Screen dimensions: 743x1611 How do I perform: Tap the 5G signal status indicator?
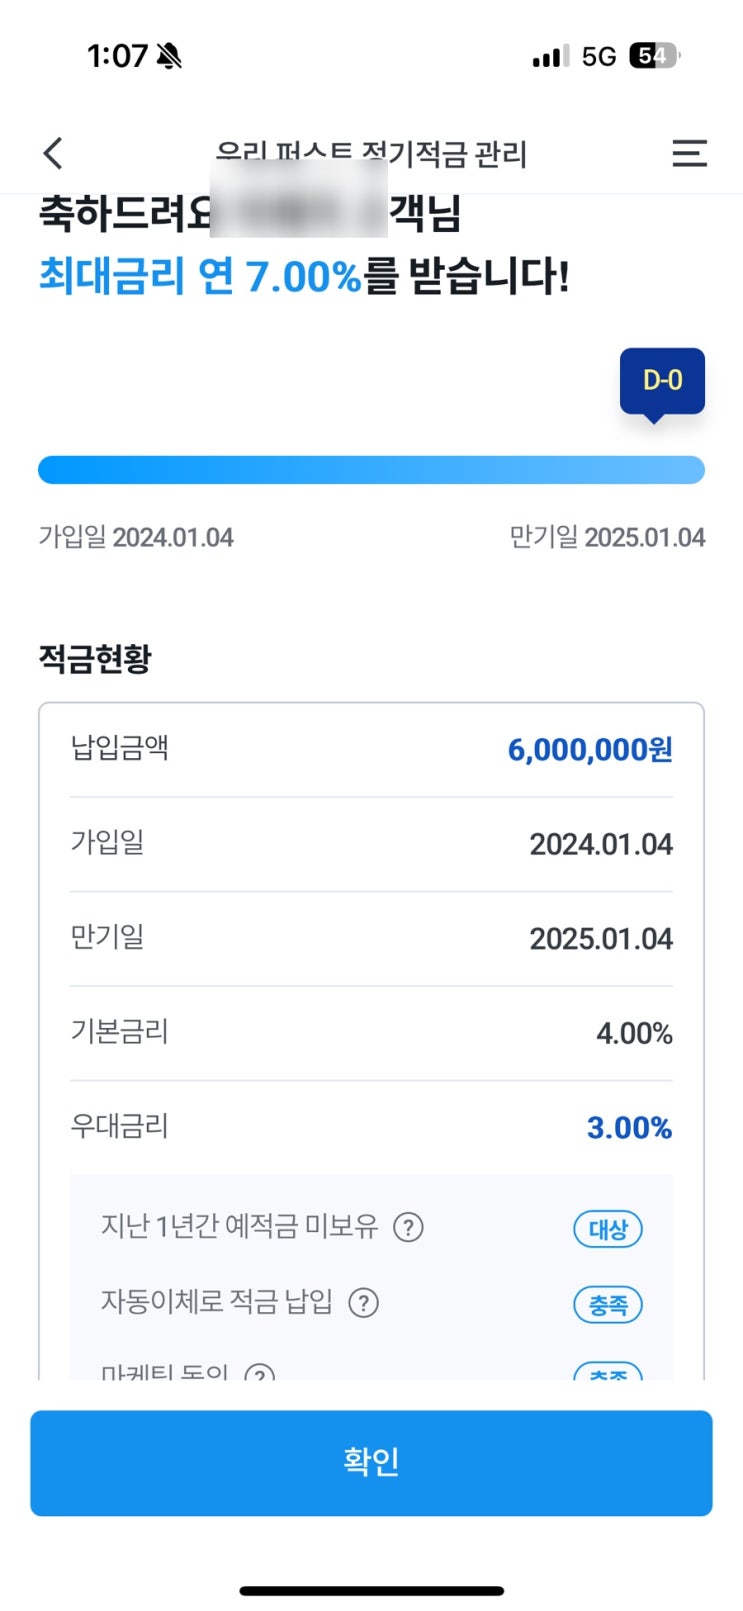coord(598,56)
